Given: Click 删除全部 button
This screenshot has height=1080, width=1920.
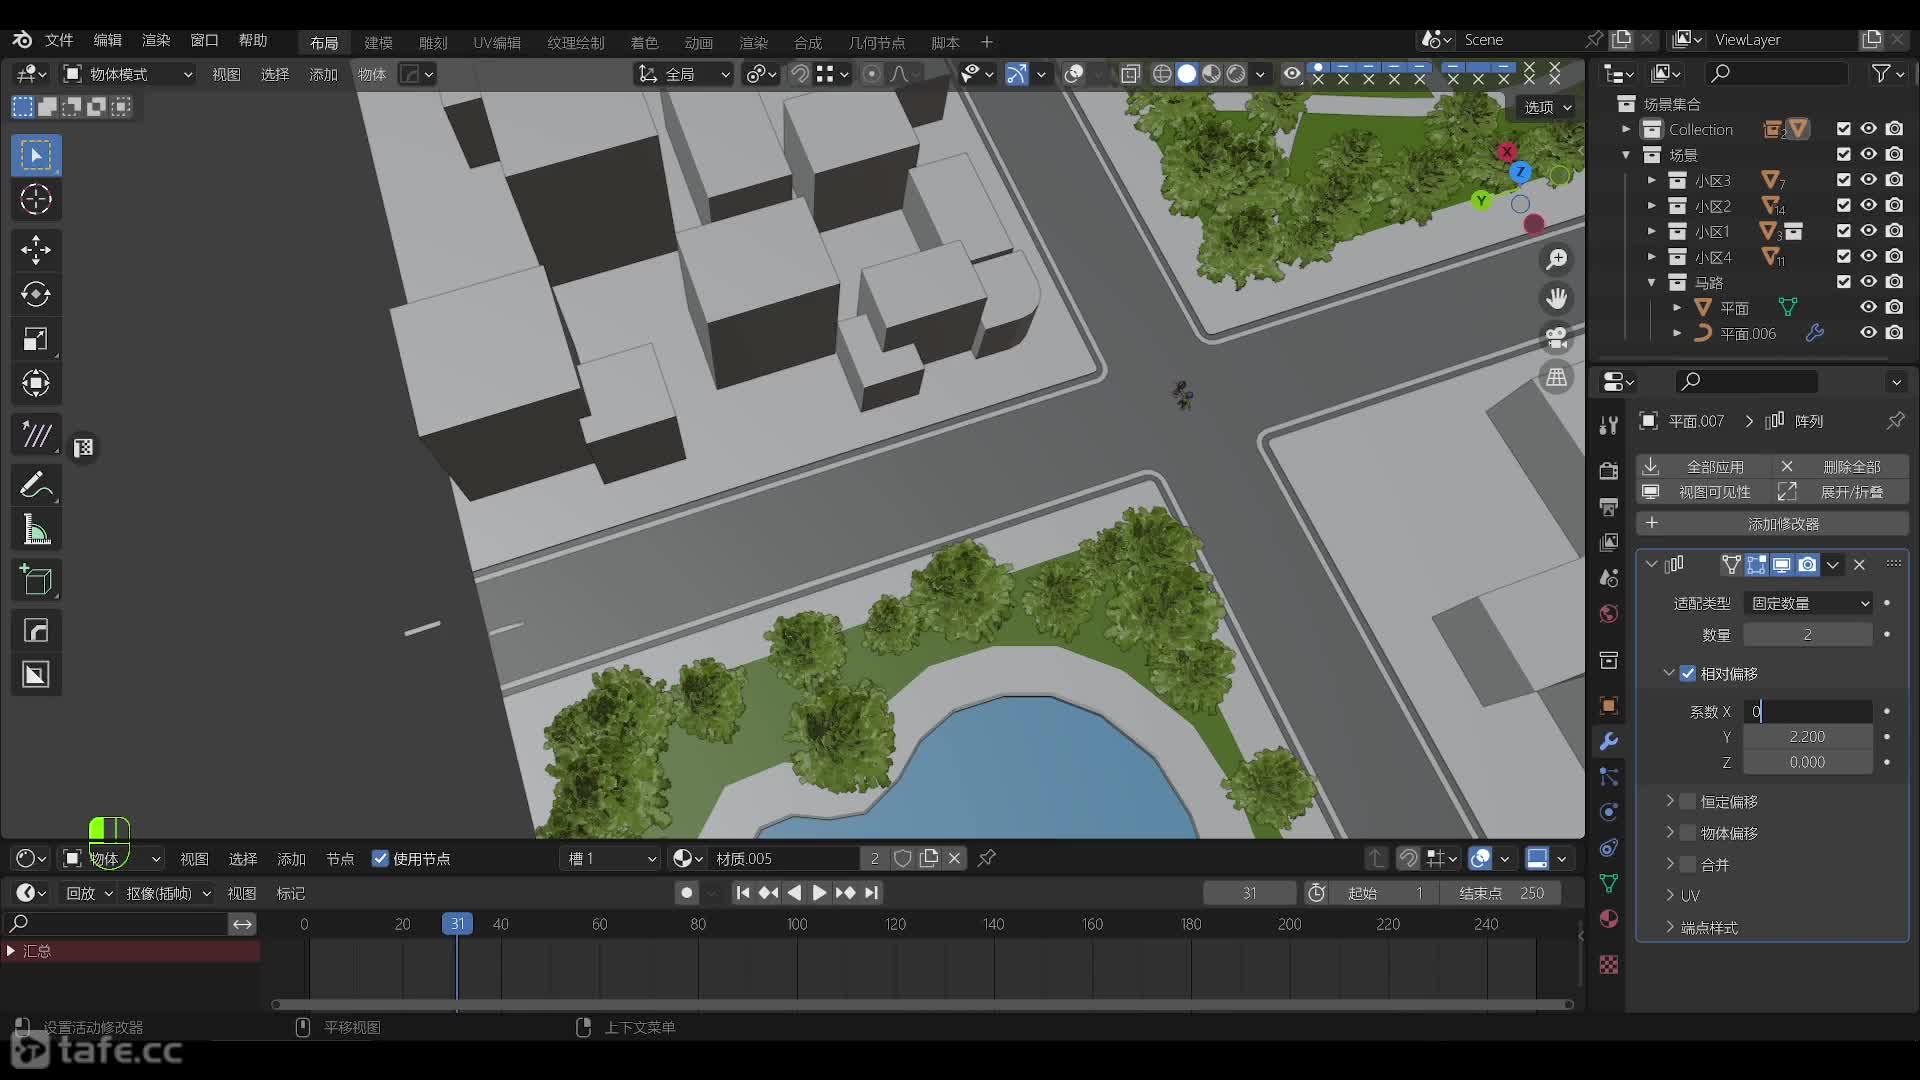Looking at the screenshot, I should (x=1840, y=467).
